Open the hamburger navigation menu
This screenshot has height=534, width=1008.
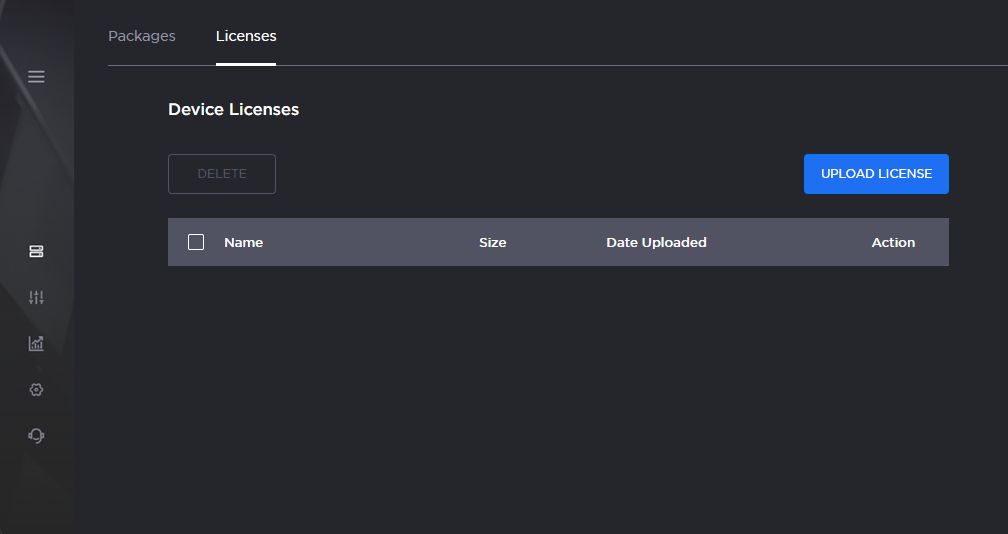[36, 77]
